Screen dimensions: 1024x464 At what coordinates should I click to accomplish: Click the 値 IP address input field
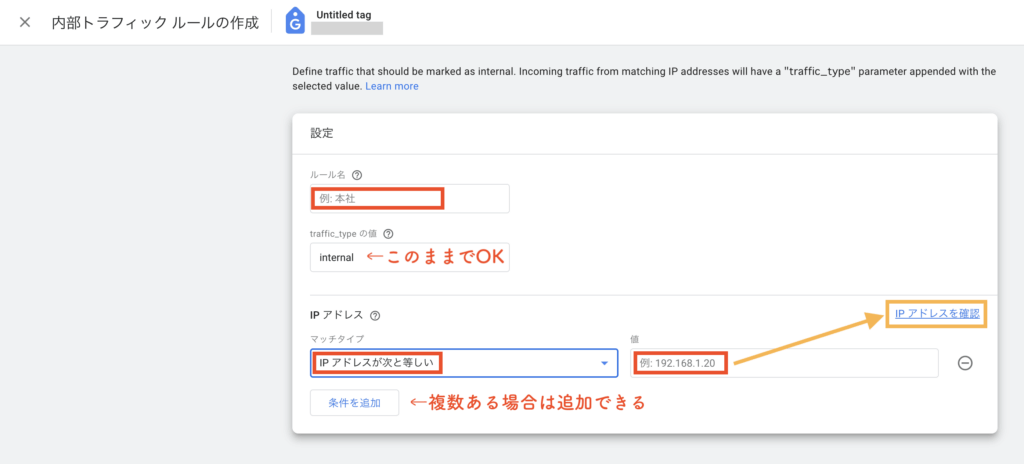(x=785, y=363)
